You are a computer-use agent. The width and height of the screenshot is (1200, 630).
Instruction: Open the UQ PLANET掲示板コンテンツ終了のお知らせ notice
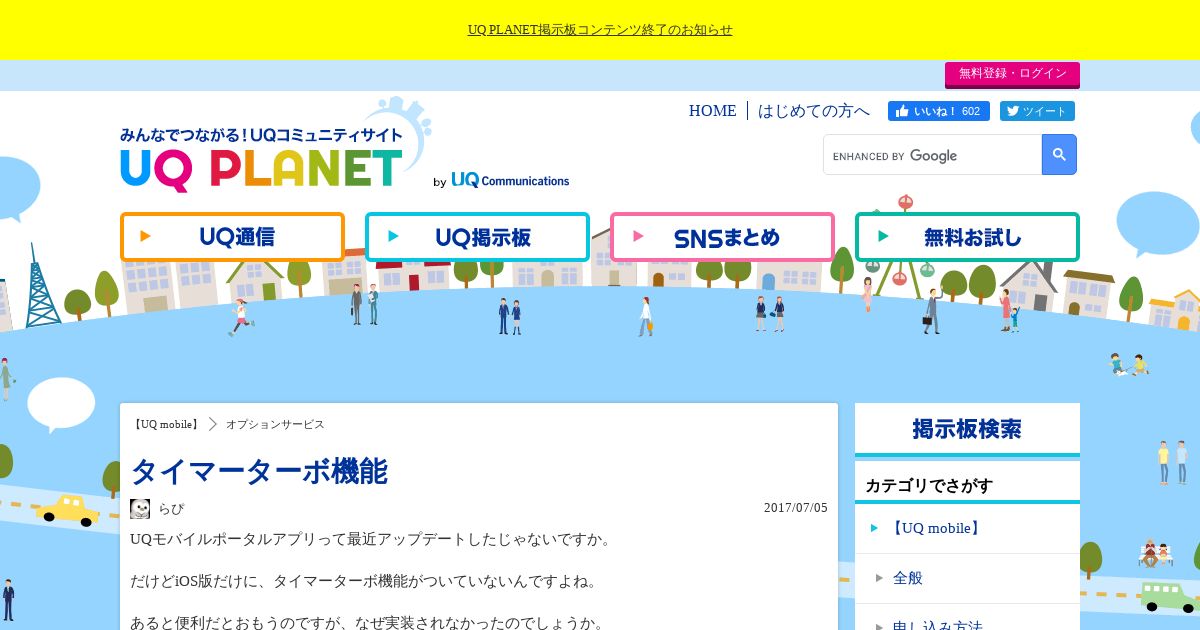[600, 30]
